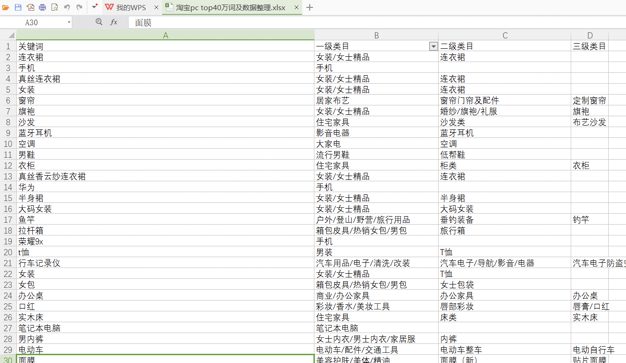This screenshot has height=363, width=626.
Task: Click the Name Box showing A30
Action: coord(33,22)
